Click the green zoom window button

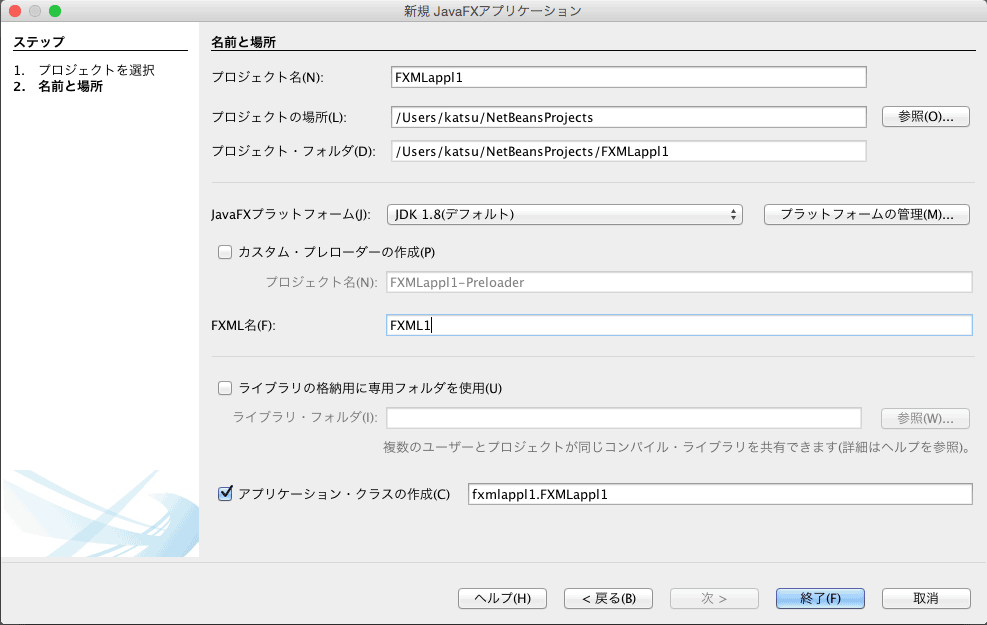coord(55,11)
